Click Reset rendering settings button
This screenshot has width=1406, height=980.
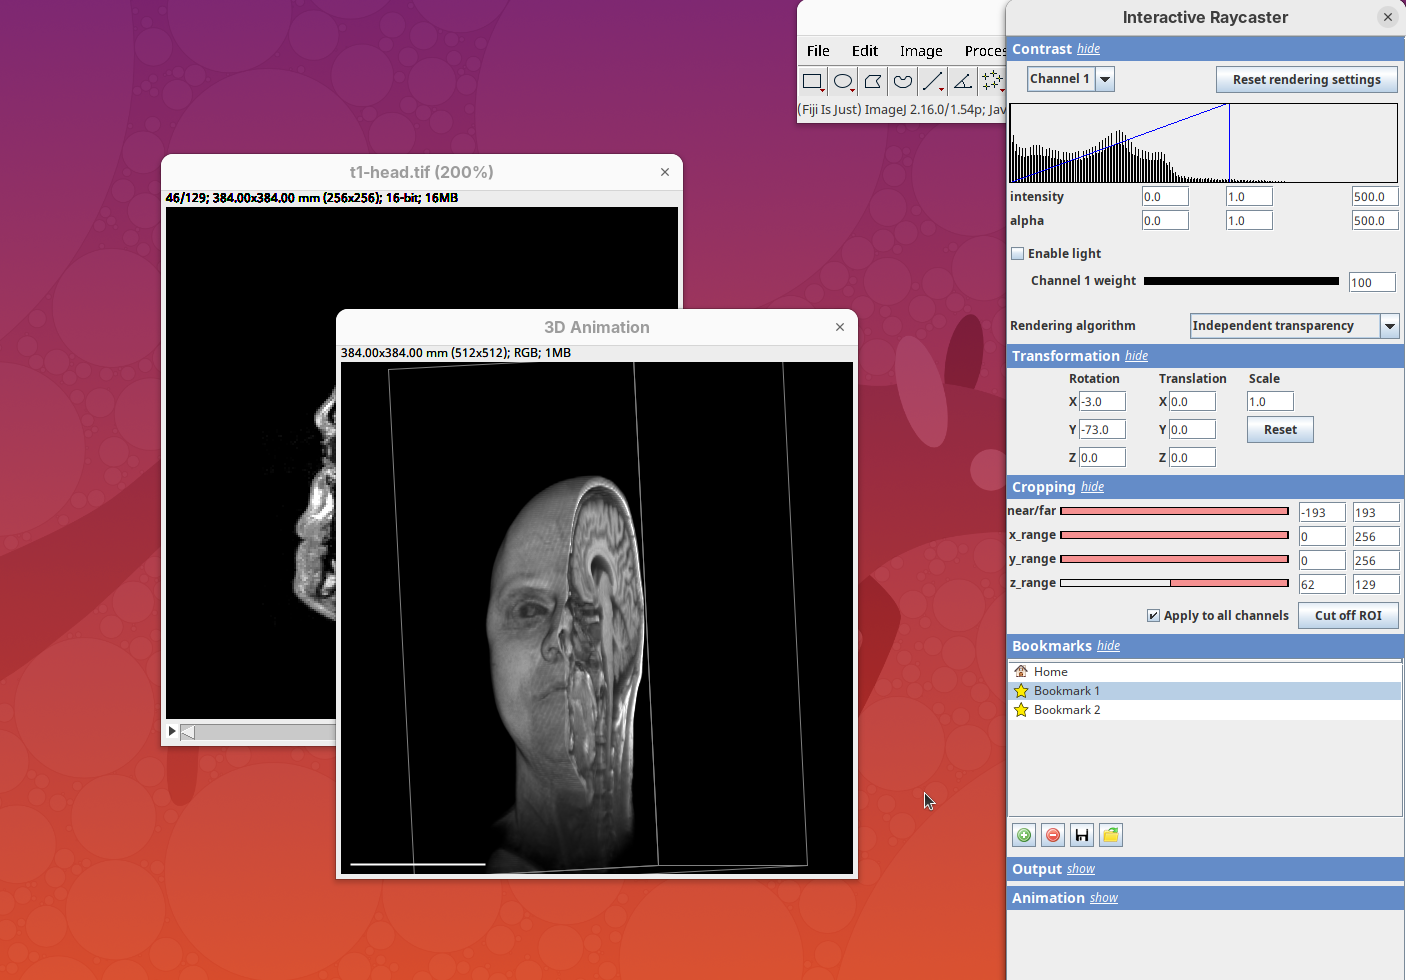point(1306,80)
